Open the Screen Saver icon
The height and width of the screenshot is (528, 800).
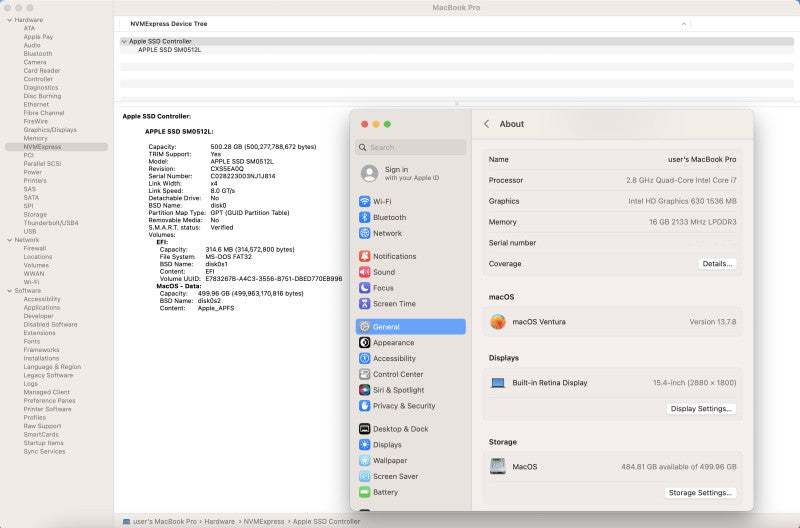tap(364, 476)
